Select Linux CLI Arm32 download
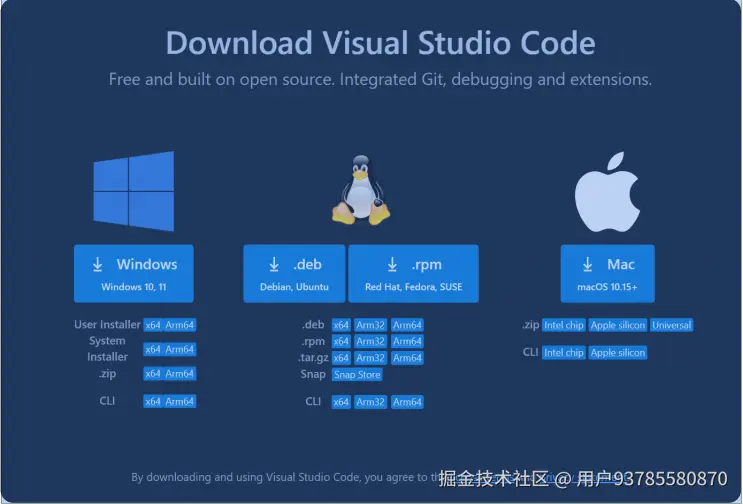Screen dimensions: 743x504 [371, 402]
